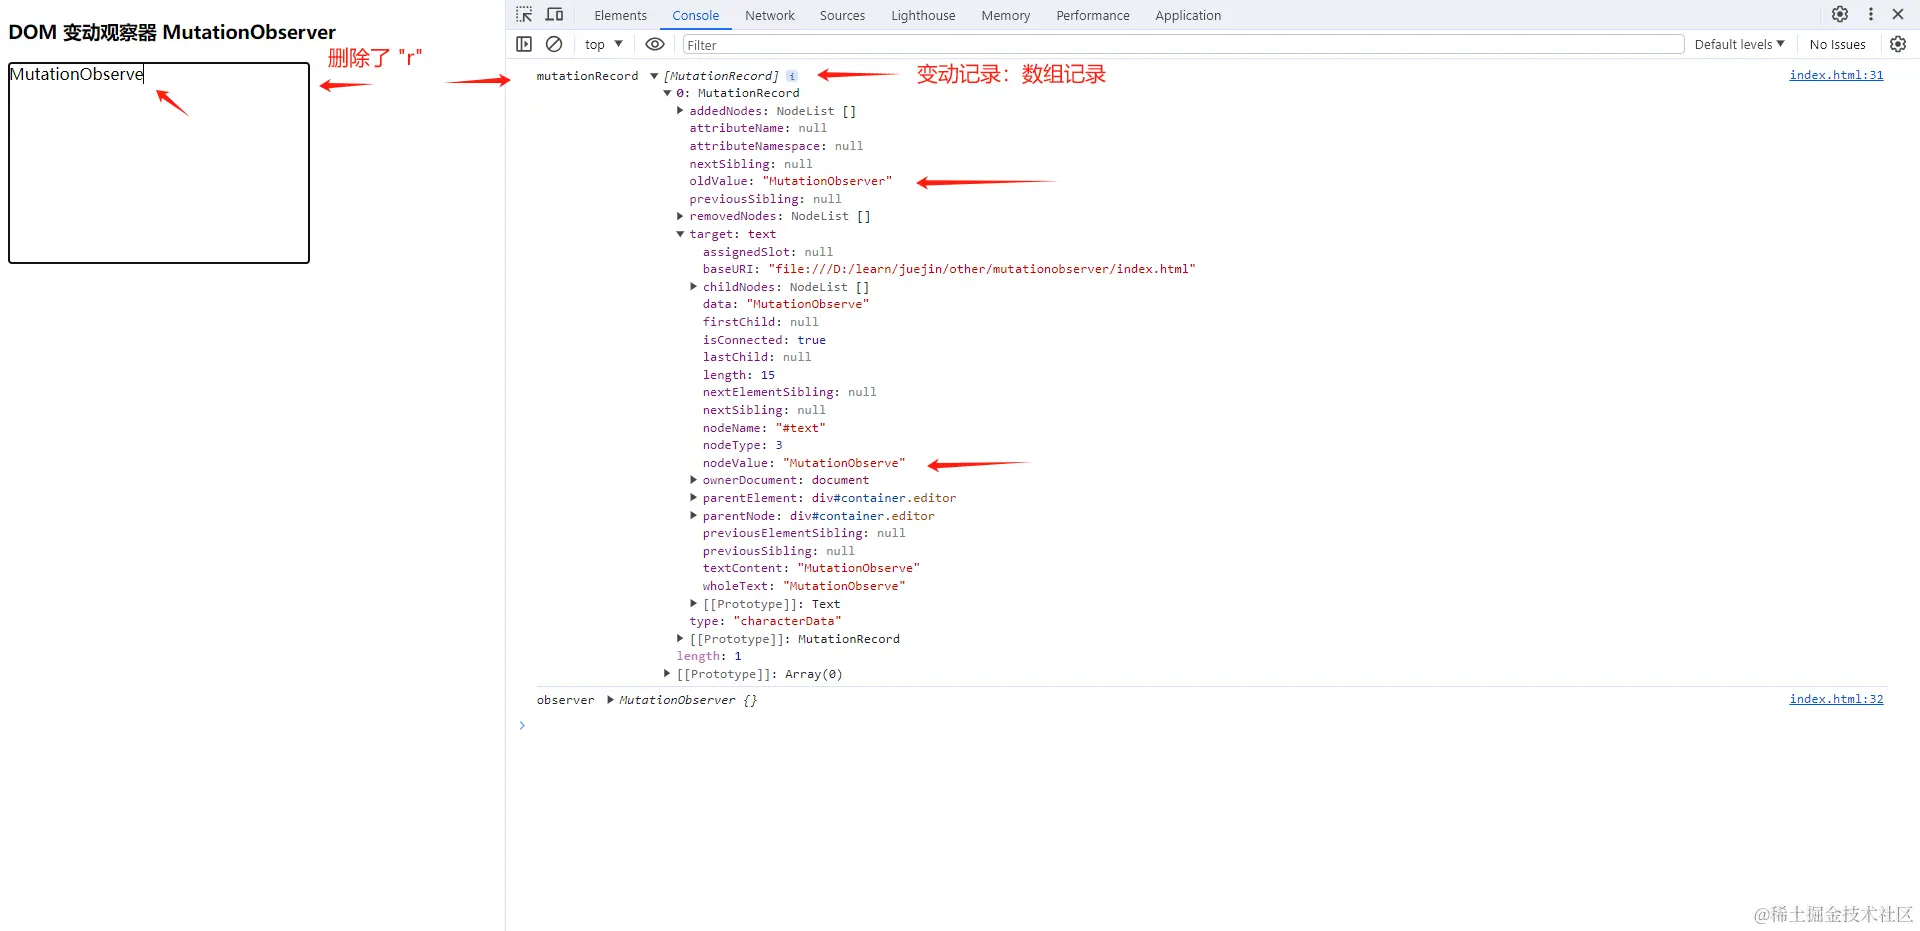Open the DevTools three-dot more options menu
This screenshot has width=1920, height=931.
coord(1871,15)
